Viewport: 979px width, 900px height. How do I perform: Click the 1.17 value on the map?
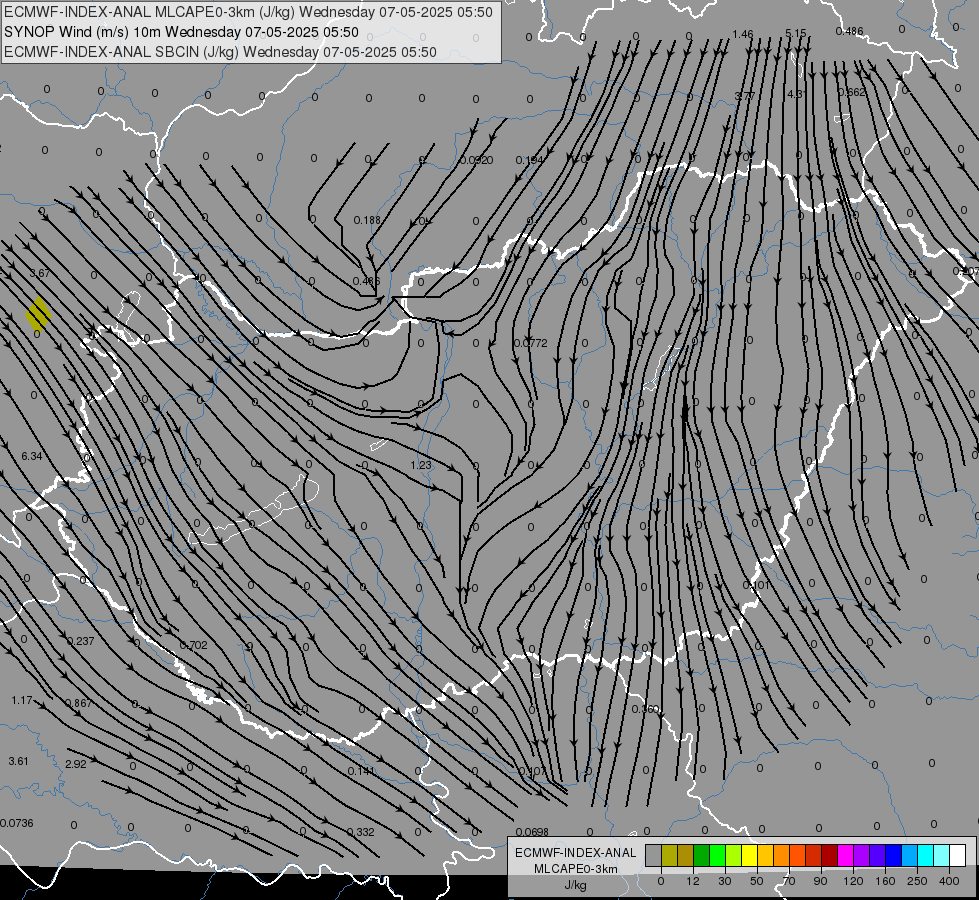22,700
